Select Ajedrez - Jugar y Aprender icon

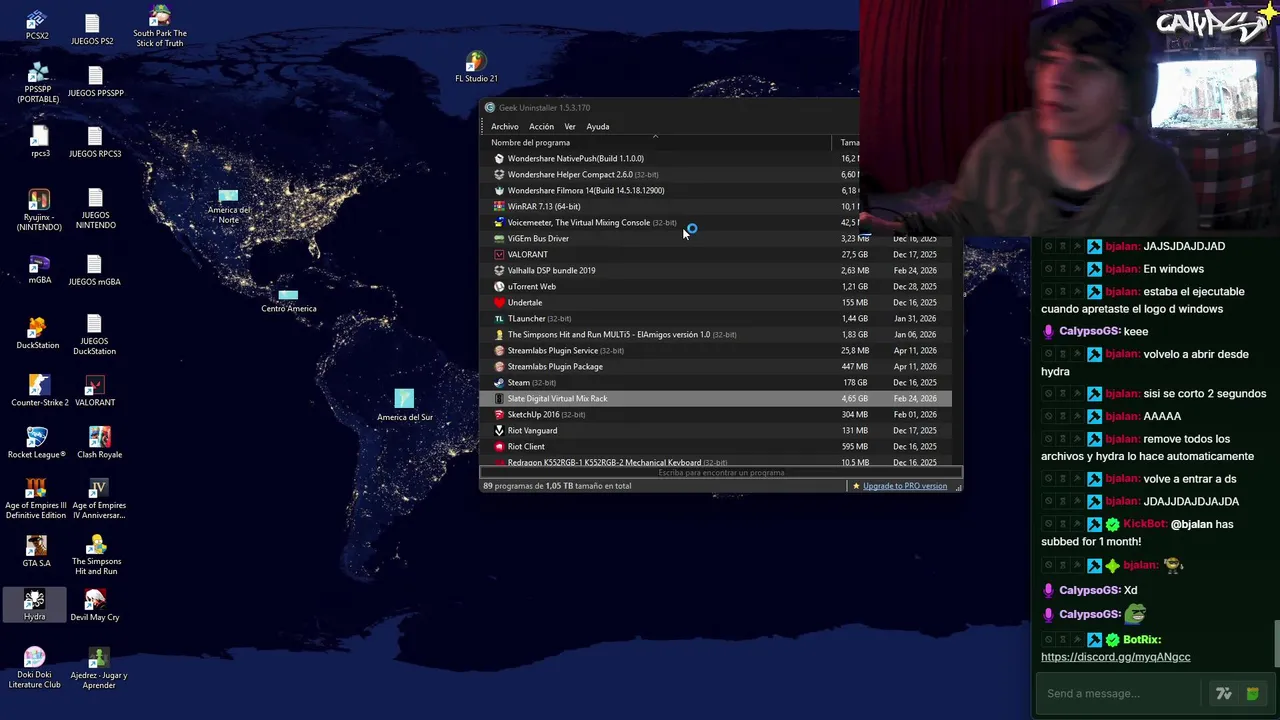[98, 667]
